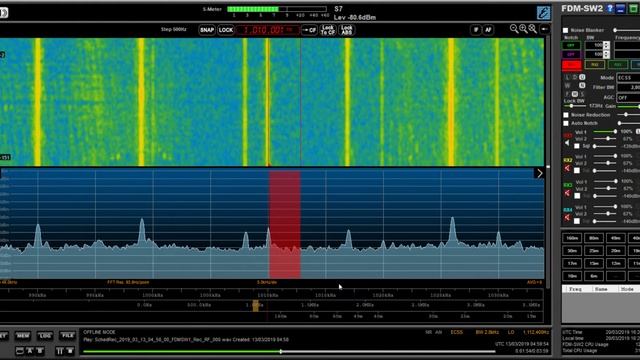This screenshot has height=360, width=640.
Task: Click the second notch BW stepper arrows
Action: [x=607, y=54]
